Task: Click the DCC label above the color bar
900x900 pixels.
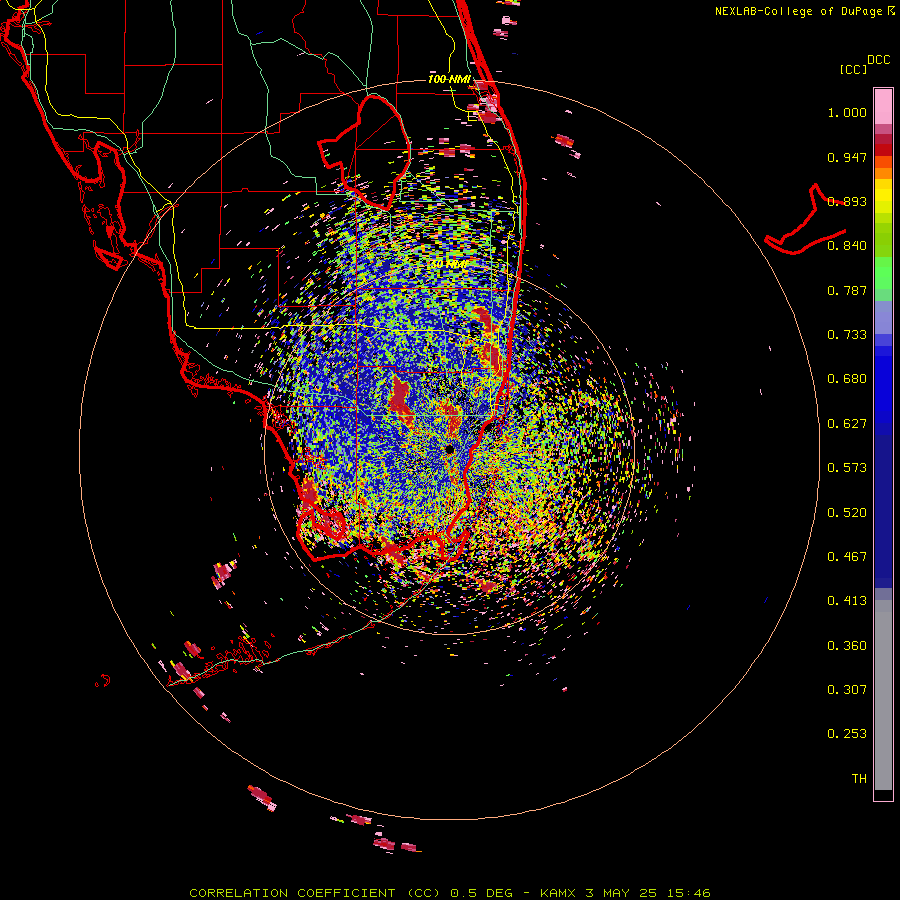Action: click(x=879, y=60)
